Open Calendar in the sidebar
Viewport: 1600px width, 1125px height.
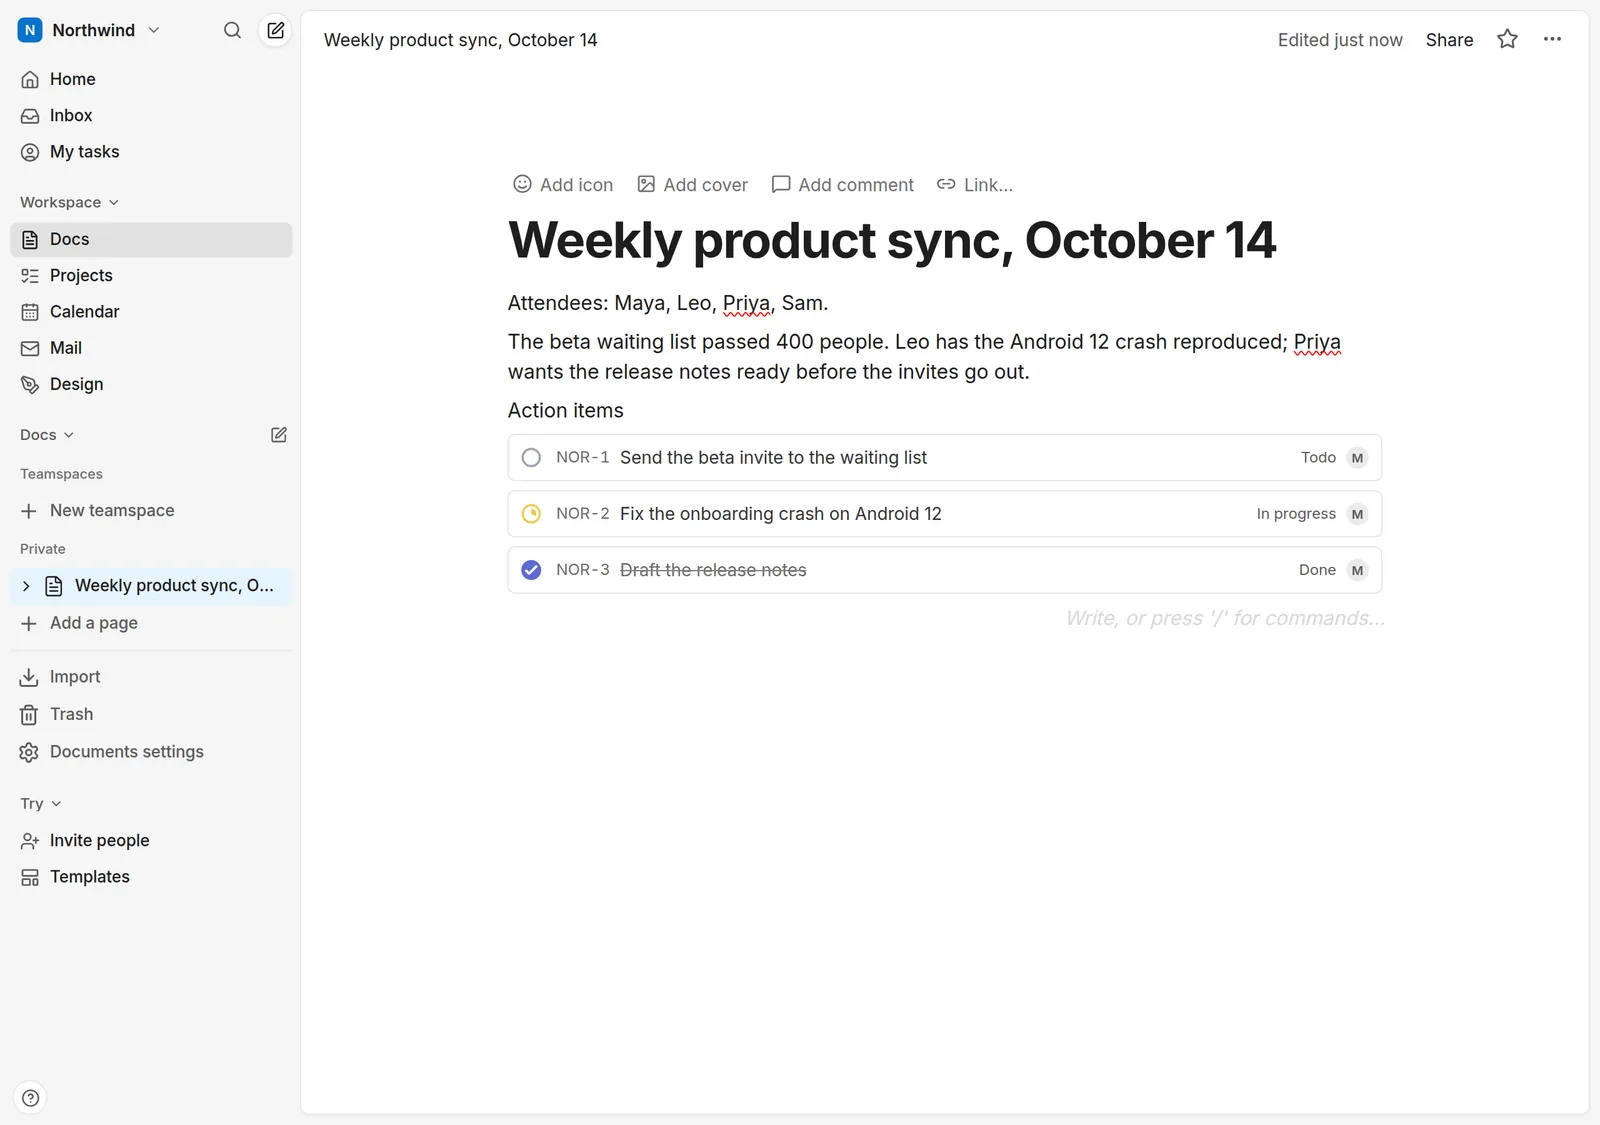[151, 312]
